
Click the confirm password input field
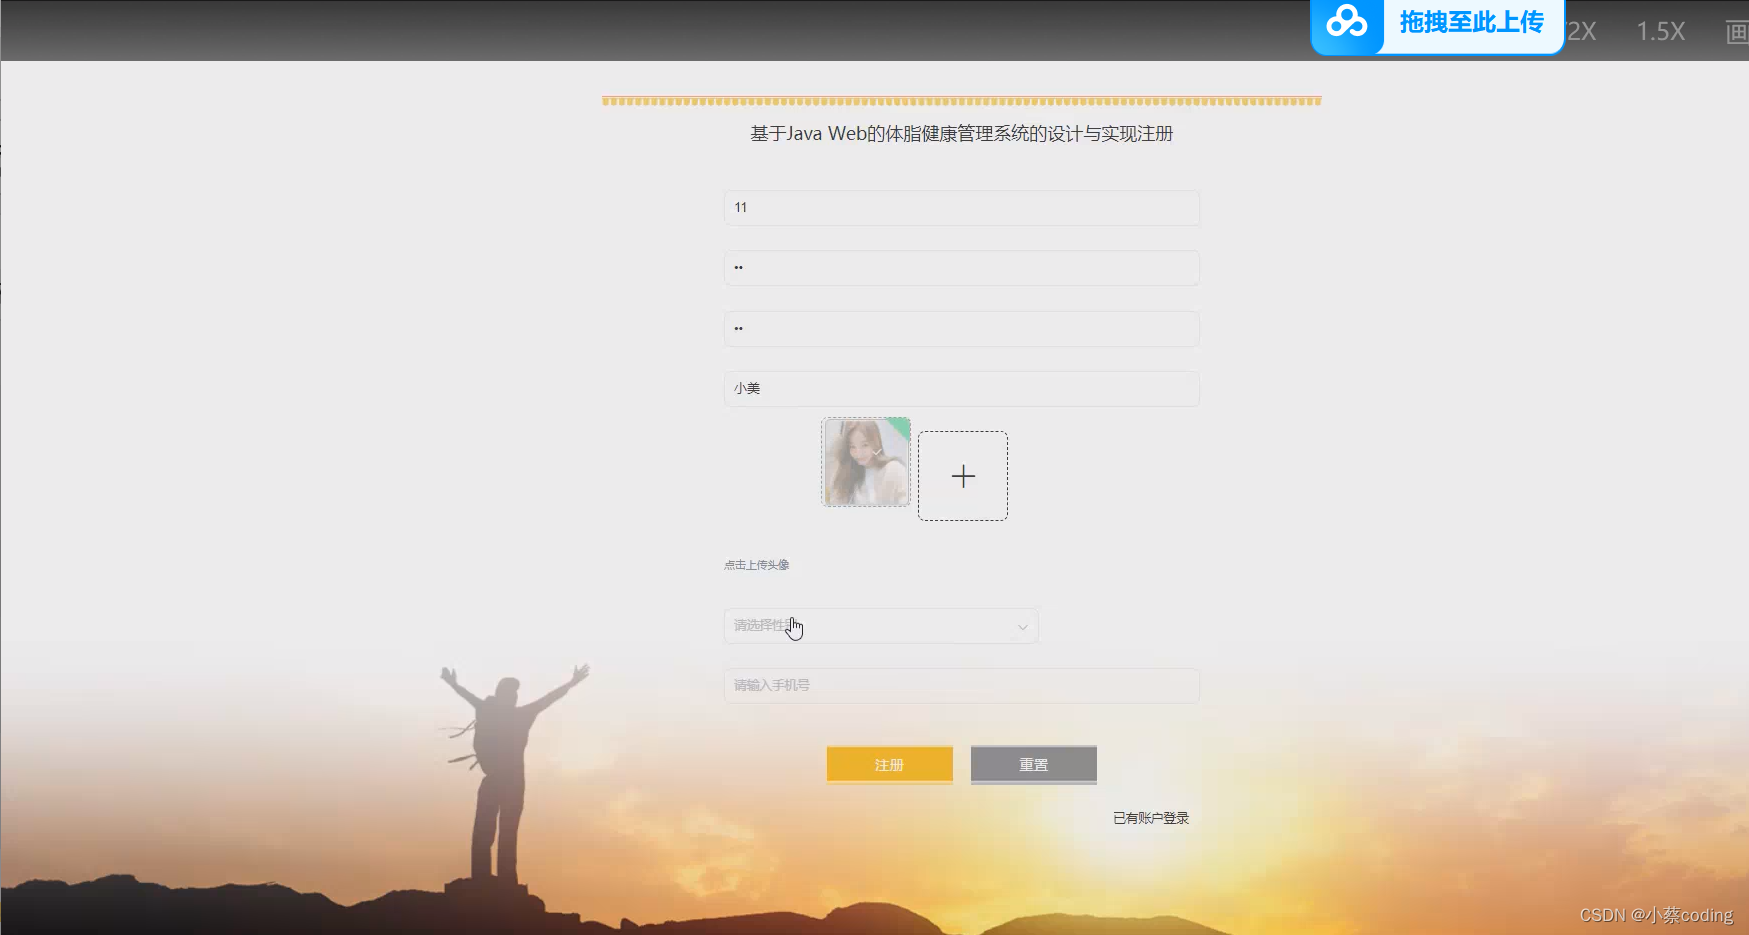pyautogui.click(x=961, y=328)
